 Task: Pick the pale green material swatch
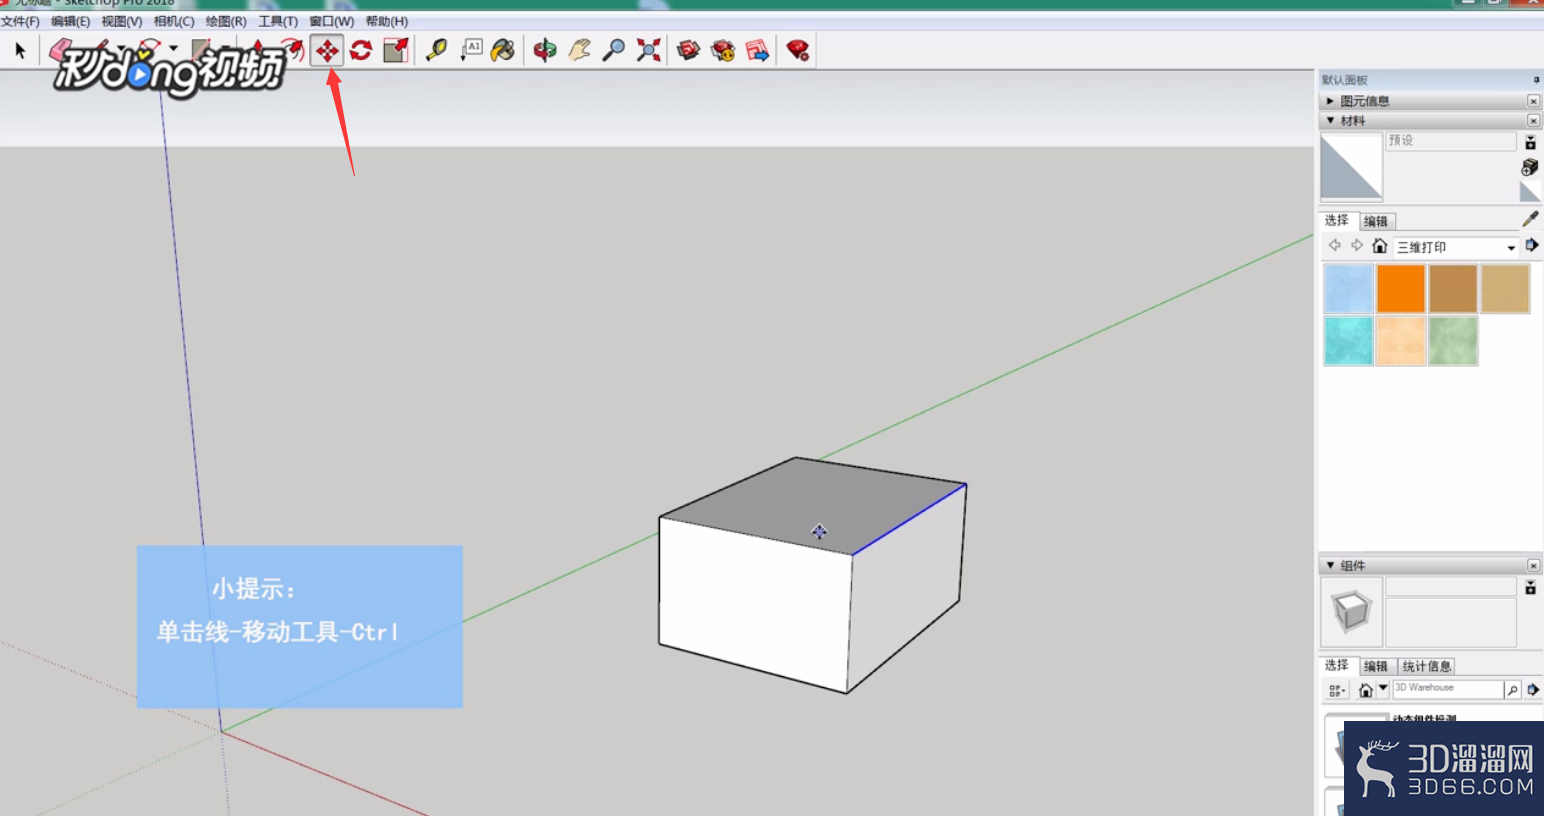click(1452, 341)
